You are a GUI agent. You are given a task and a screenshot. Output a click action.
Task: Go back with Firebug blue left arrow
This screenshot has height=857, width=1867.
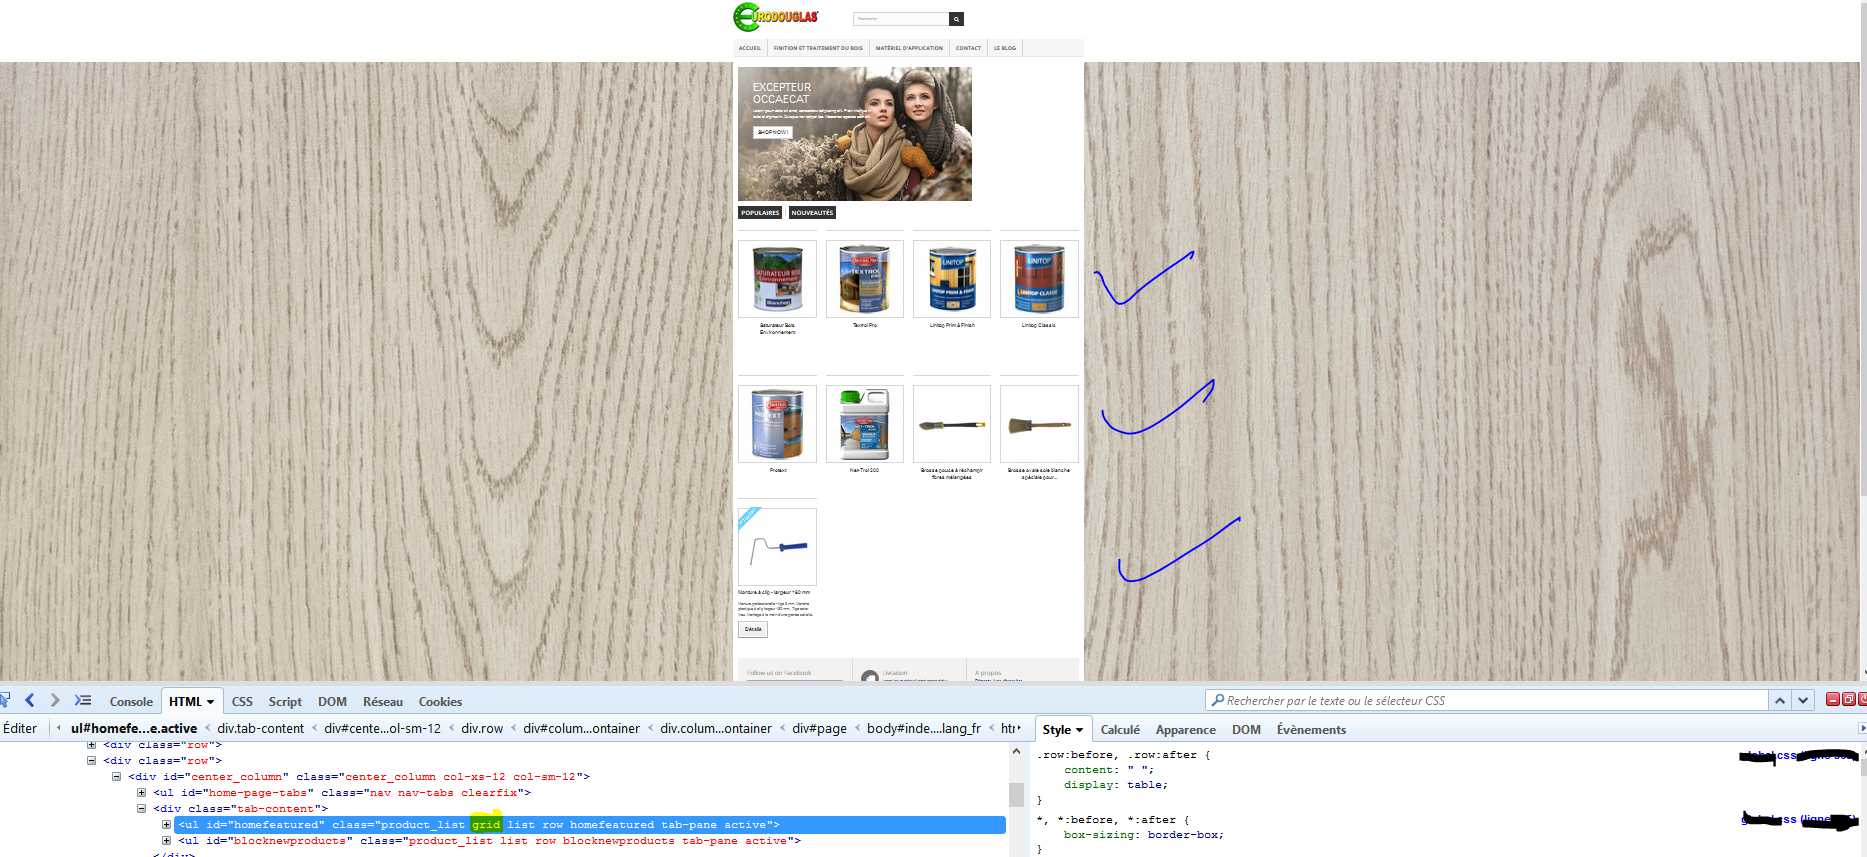pos(29,700)
